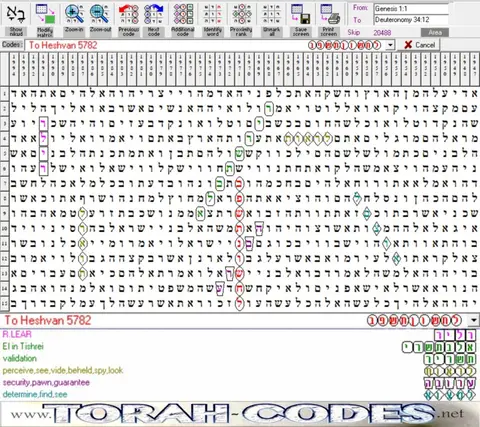Go to Previous code with red arrow icon
This screenshot has height=427, width=480.
coord(129,14)
